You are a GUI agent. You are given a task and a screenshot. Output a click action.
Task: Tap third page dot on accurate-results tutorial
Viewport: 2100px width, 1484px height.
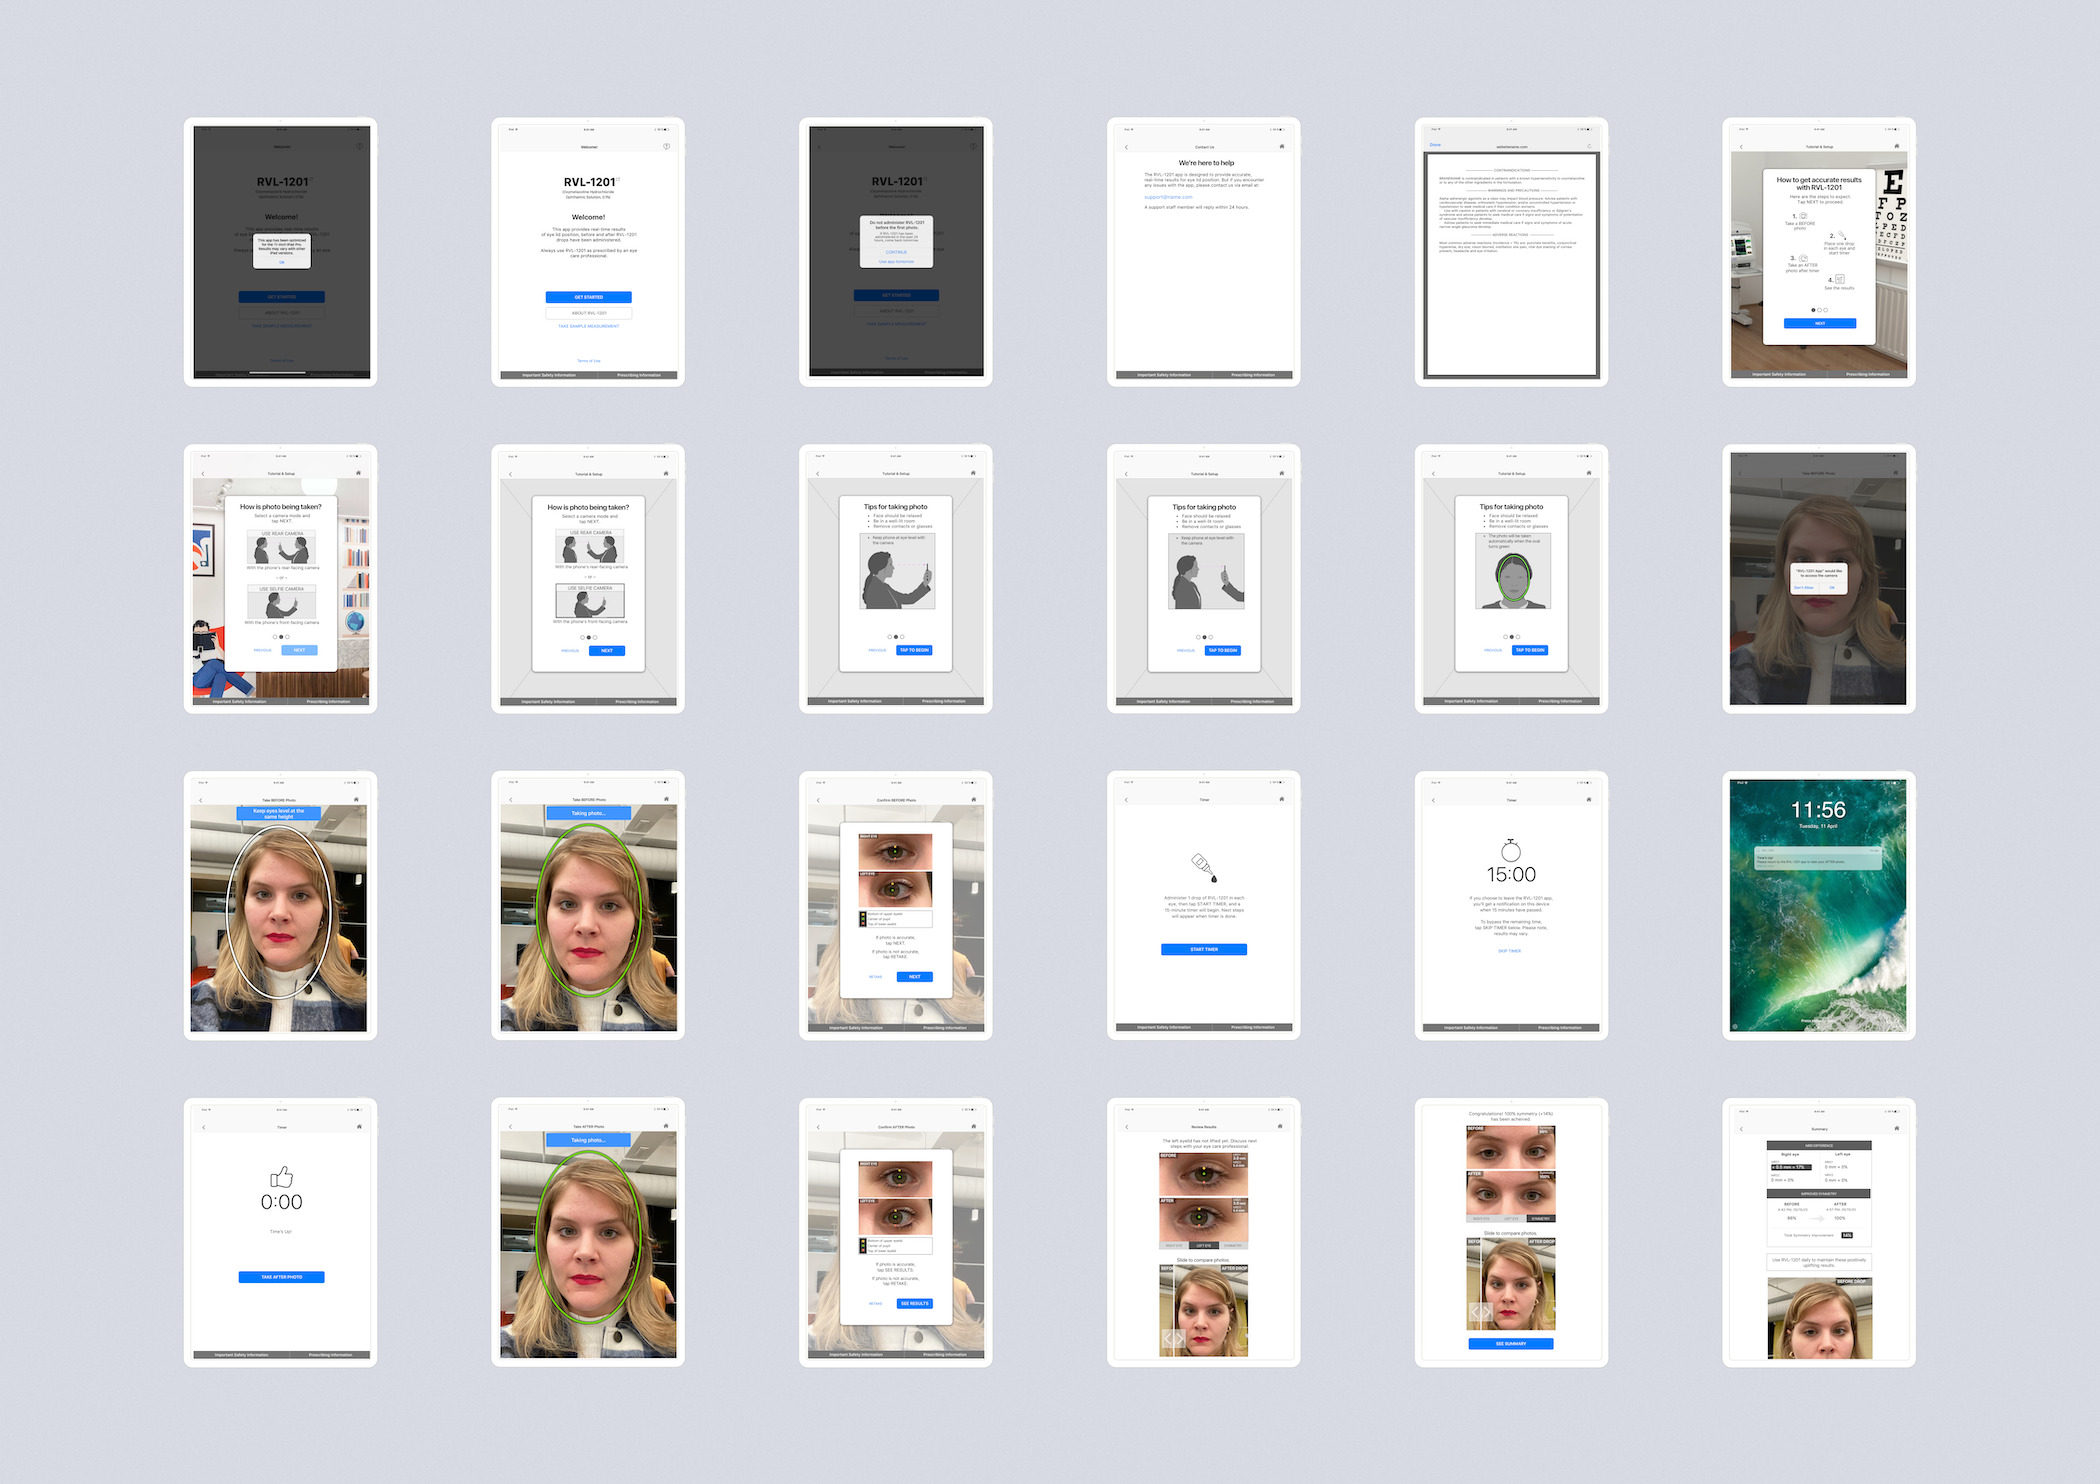click(1826, 310)
